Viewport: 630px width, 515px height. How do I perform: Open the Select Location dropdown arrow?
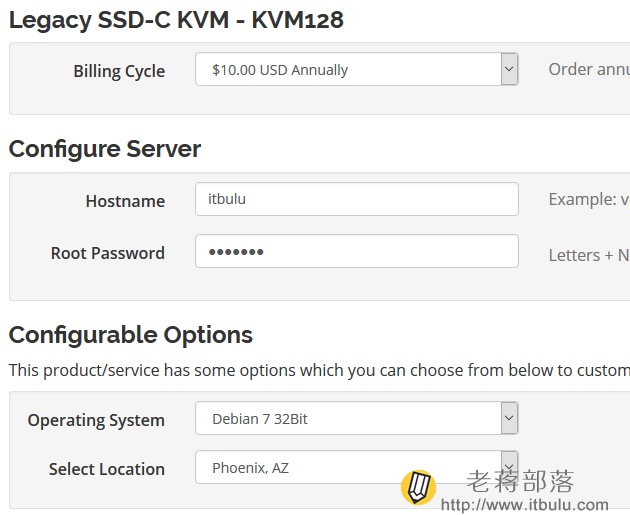pos(509,467)
